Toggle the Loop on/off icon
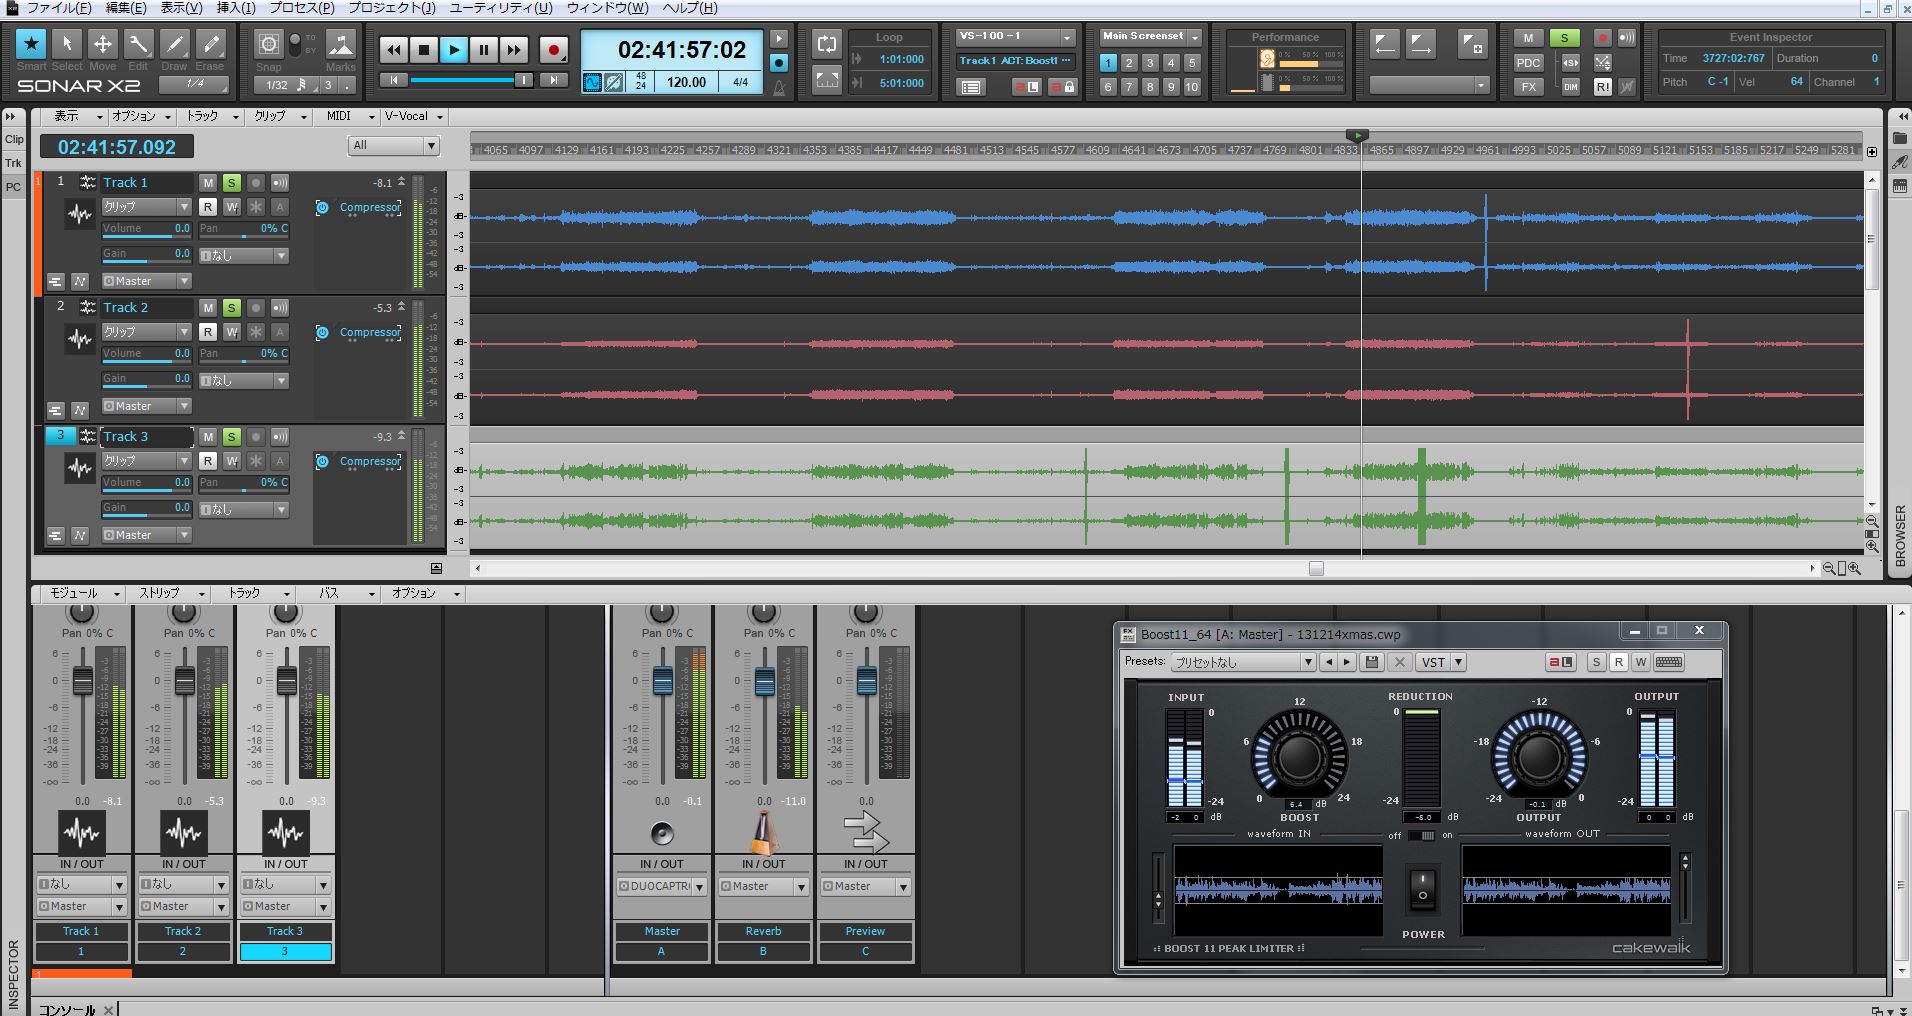 point(827,45)
